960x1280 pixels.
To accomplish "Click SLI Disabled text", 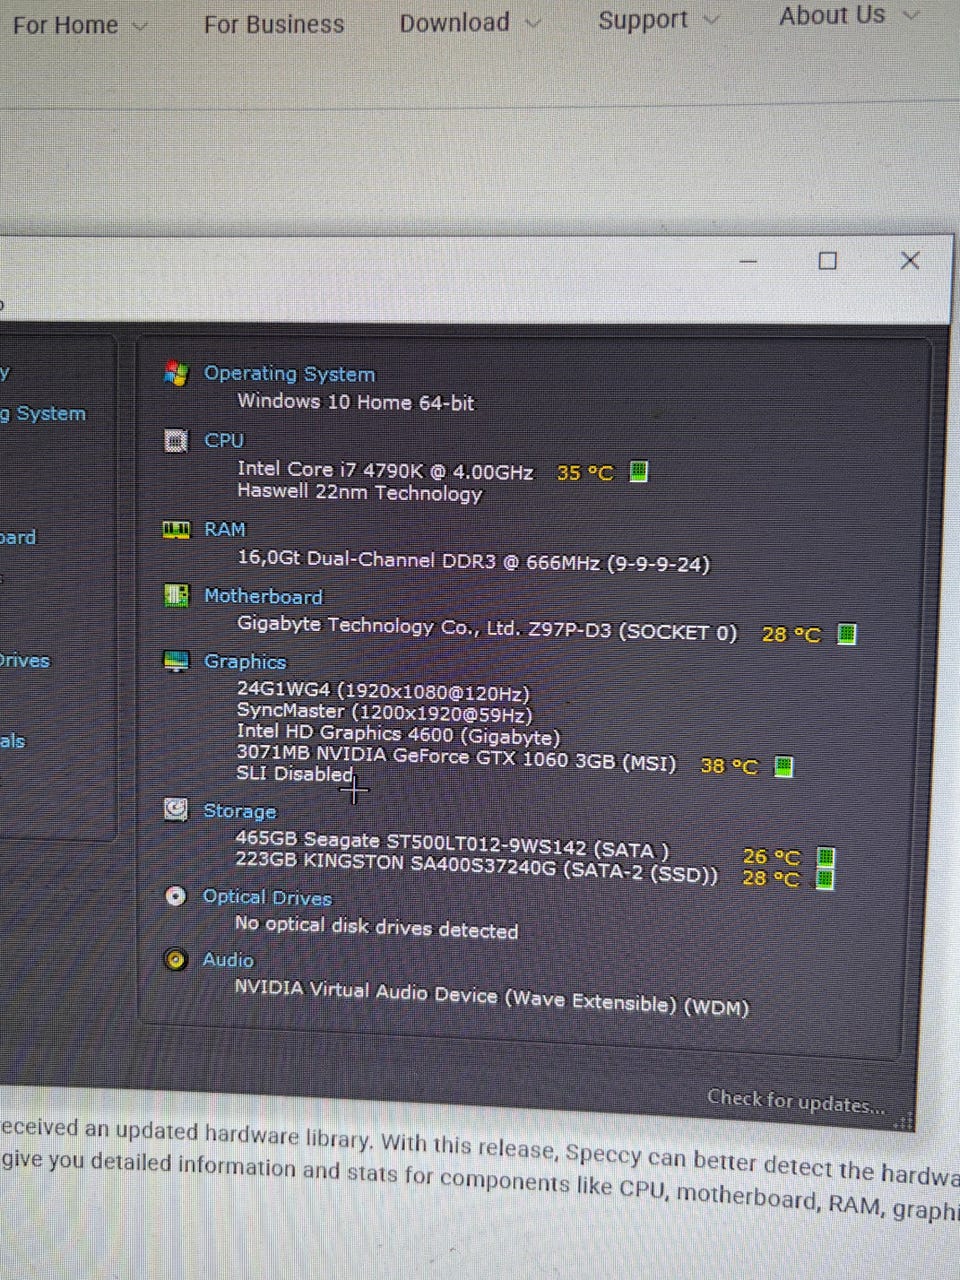I will click(x=295, y=774).
